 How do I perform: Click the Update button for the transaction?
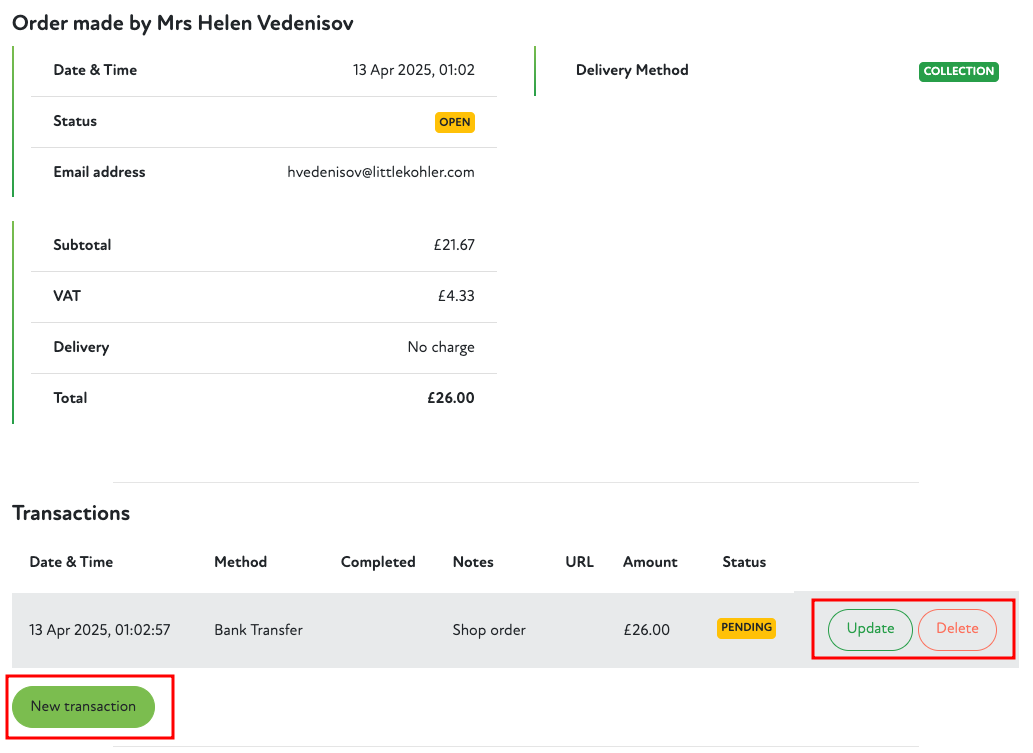point(870,629)
